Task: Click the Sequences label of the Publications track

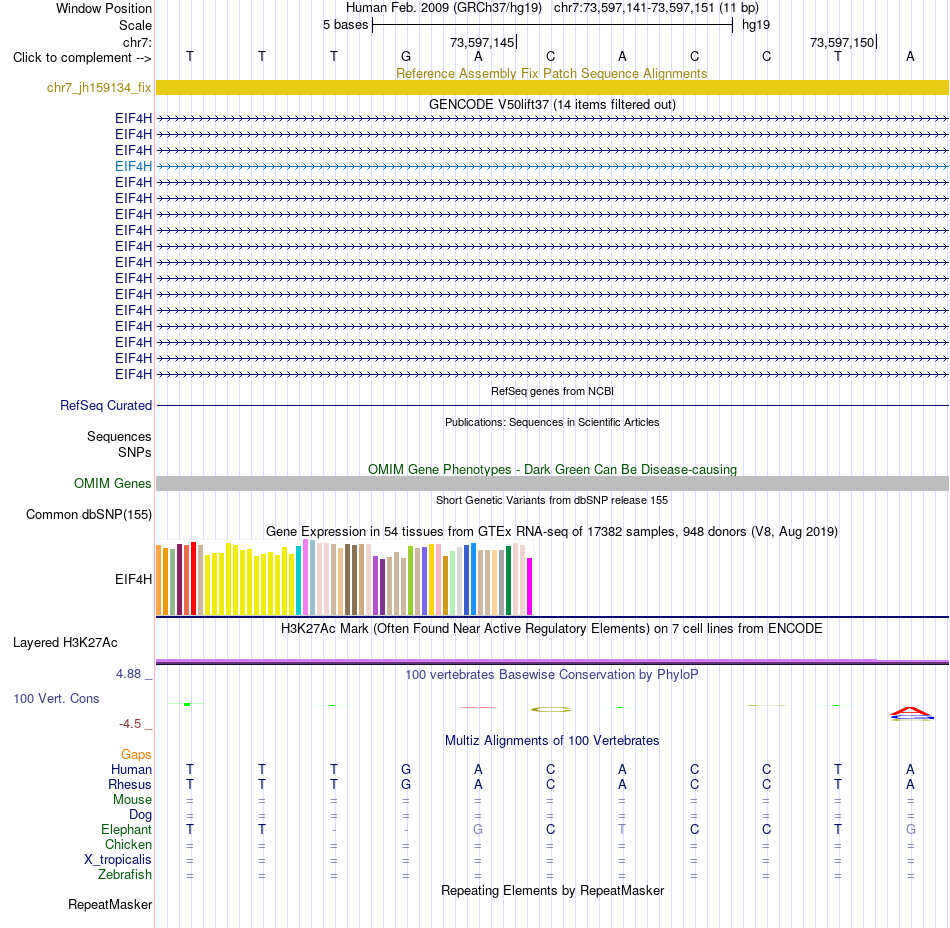Action: coord(119,436)
